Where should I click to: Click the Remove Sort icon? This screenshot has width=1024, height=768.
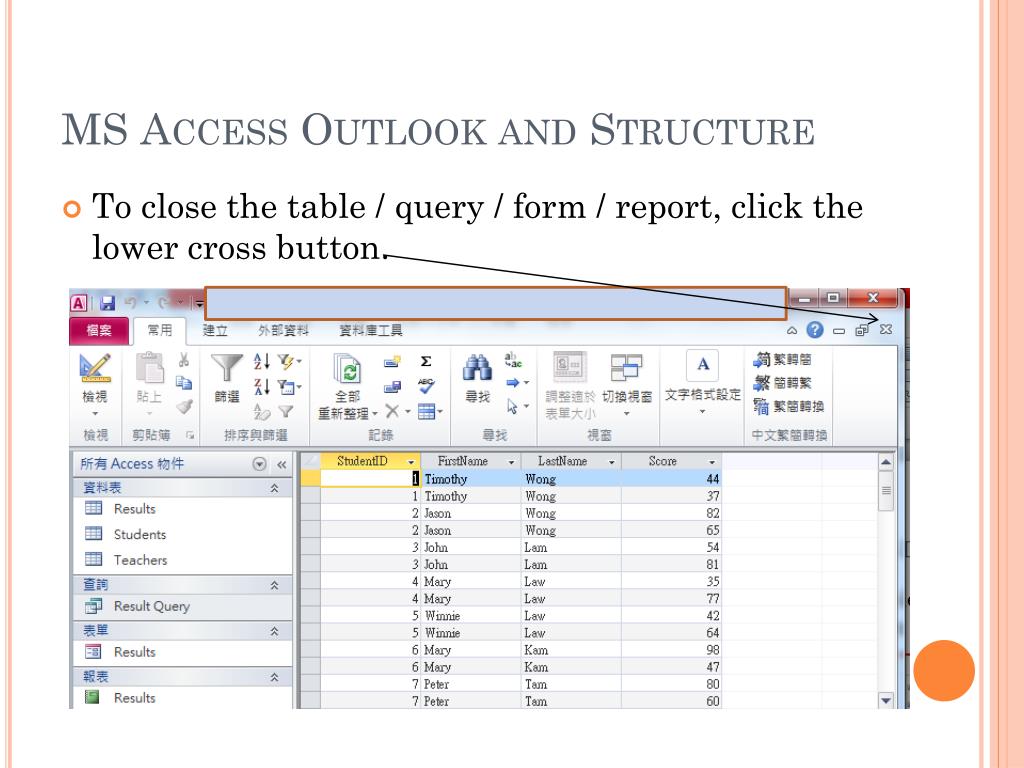click(x=261, y=411)
